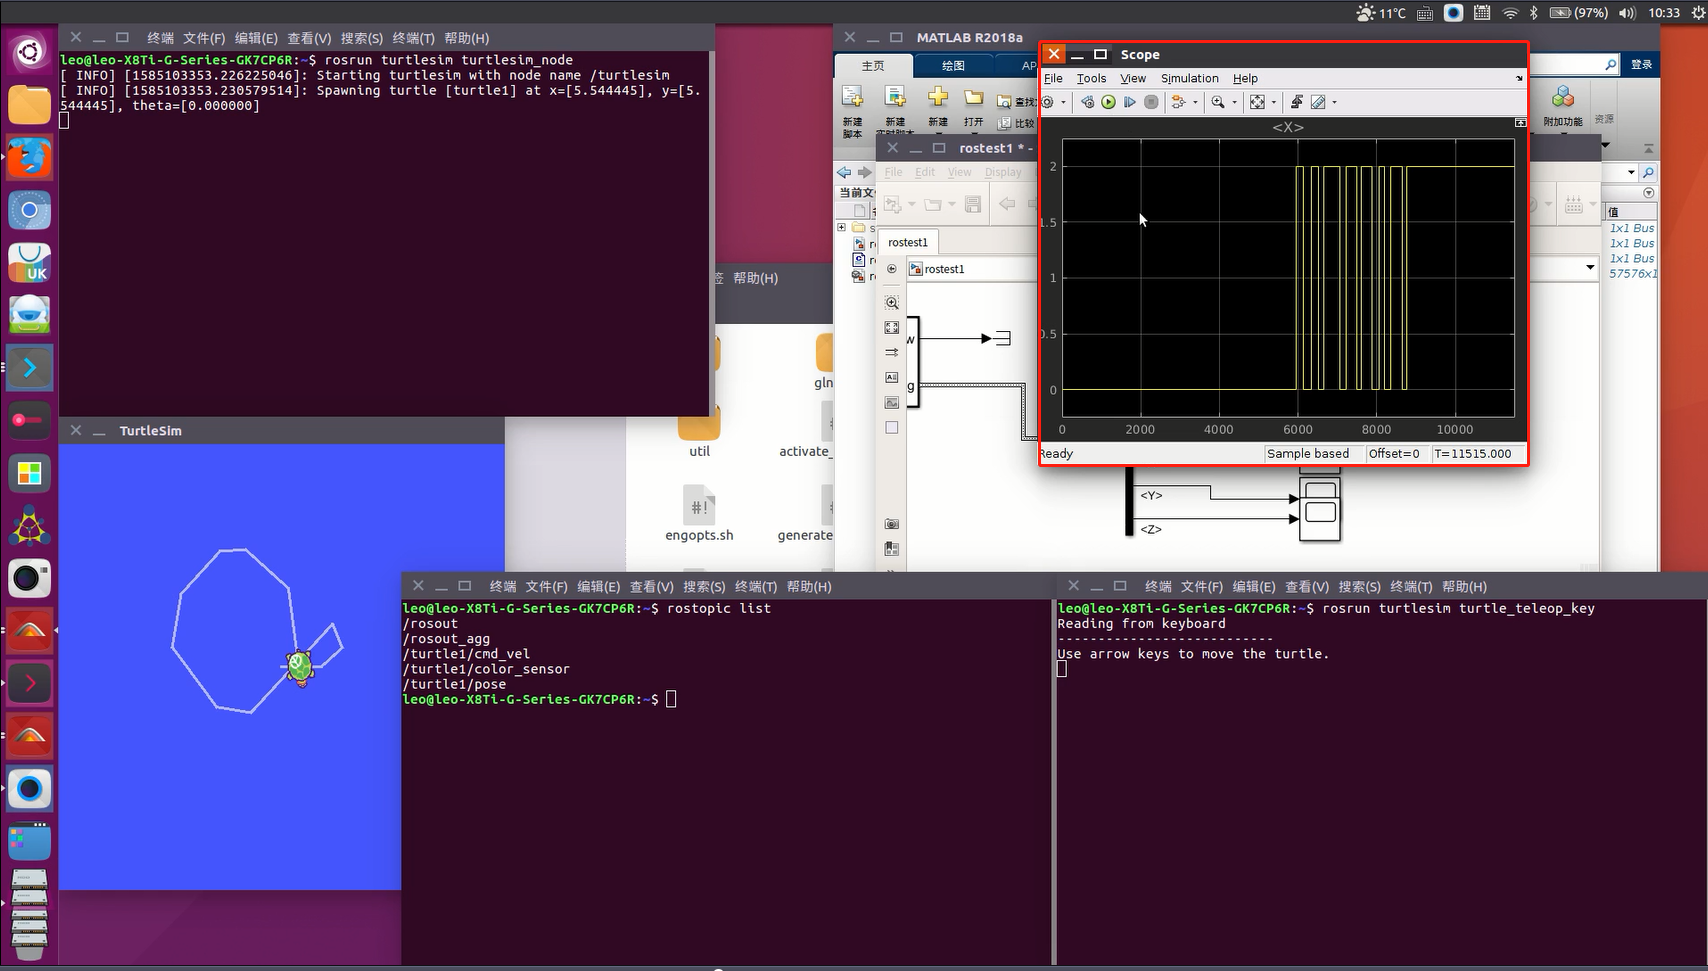Screen dimensions: 1708x971
Task: Click the Run (play) button in Scope
Action: tap(1108, 102)
